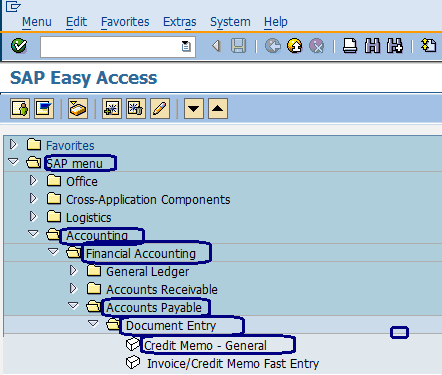This screenshot has height=375, width=442.
Task: Open the Menu menu
Action: click(37, 22)
